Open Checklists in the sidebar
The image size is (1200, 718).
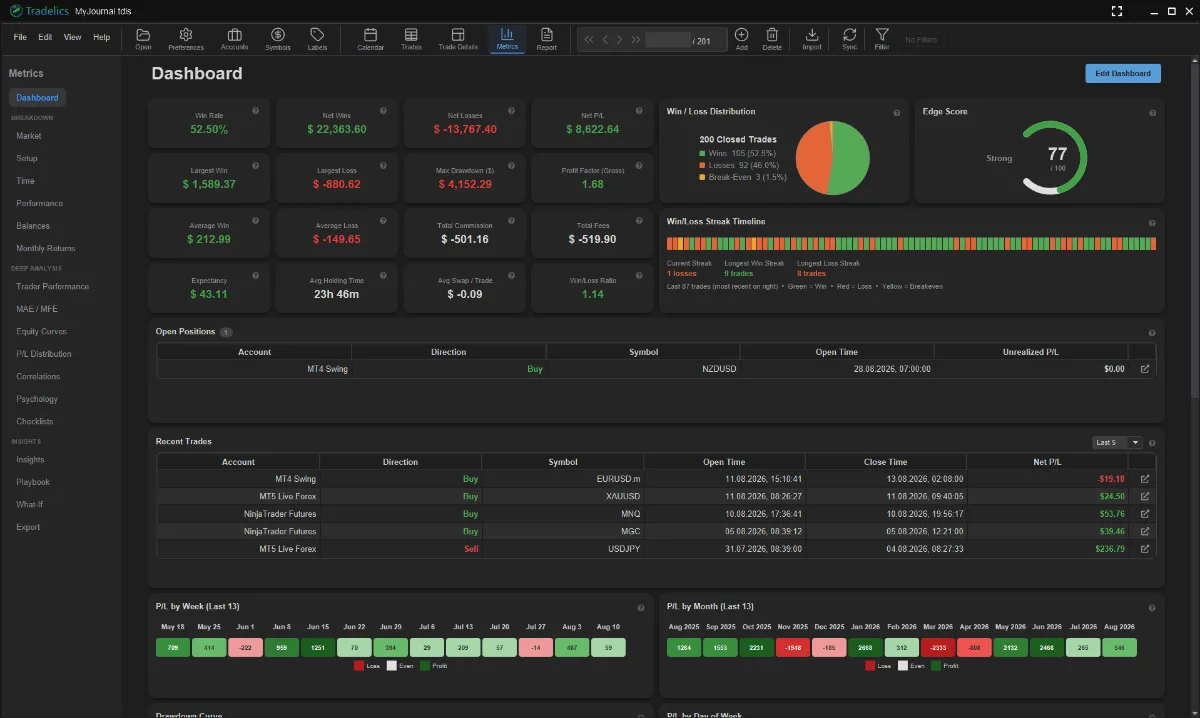click(35, 421)
